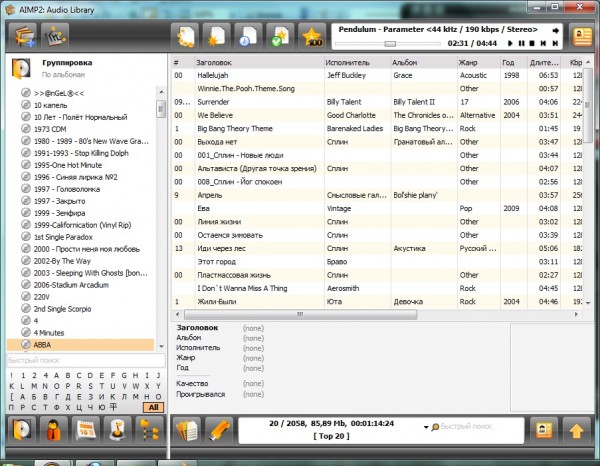The width and height of the screenshot is (600, 466).
Task: Sort by Исполнитель column header
Action: click(x=357, y=62)
